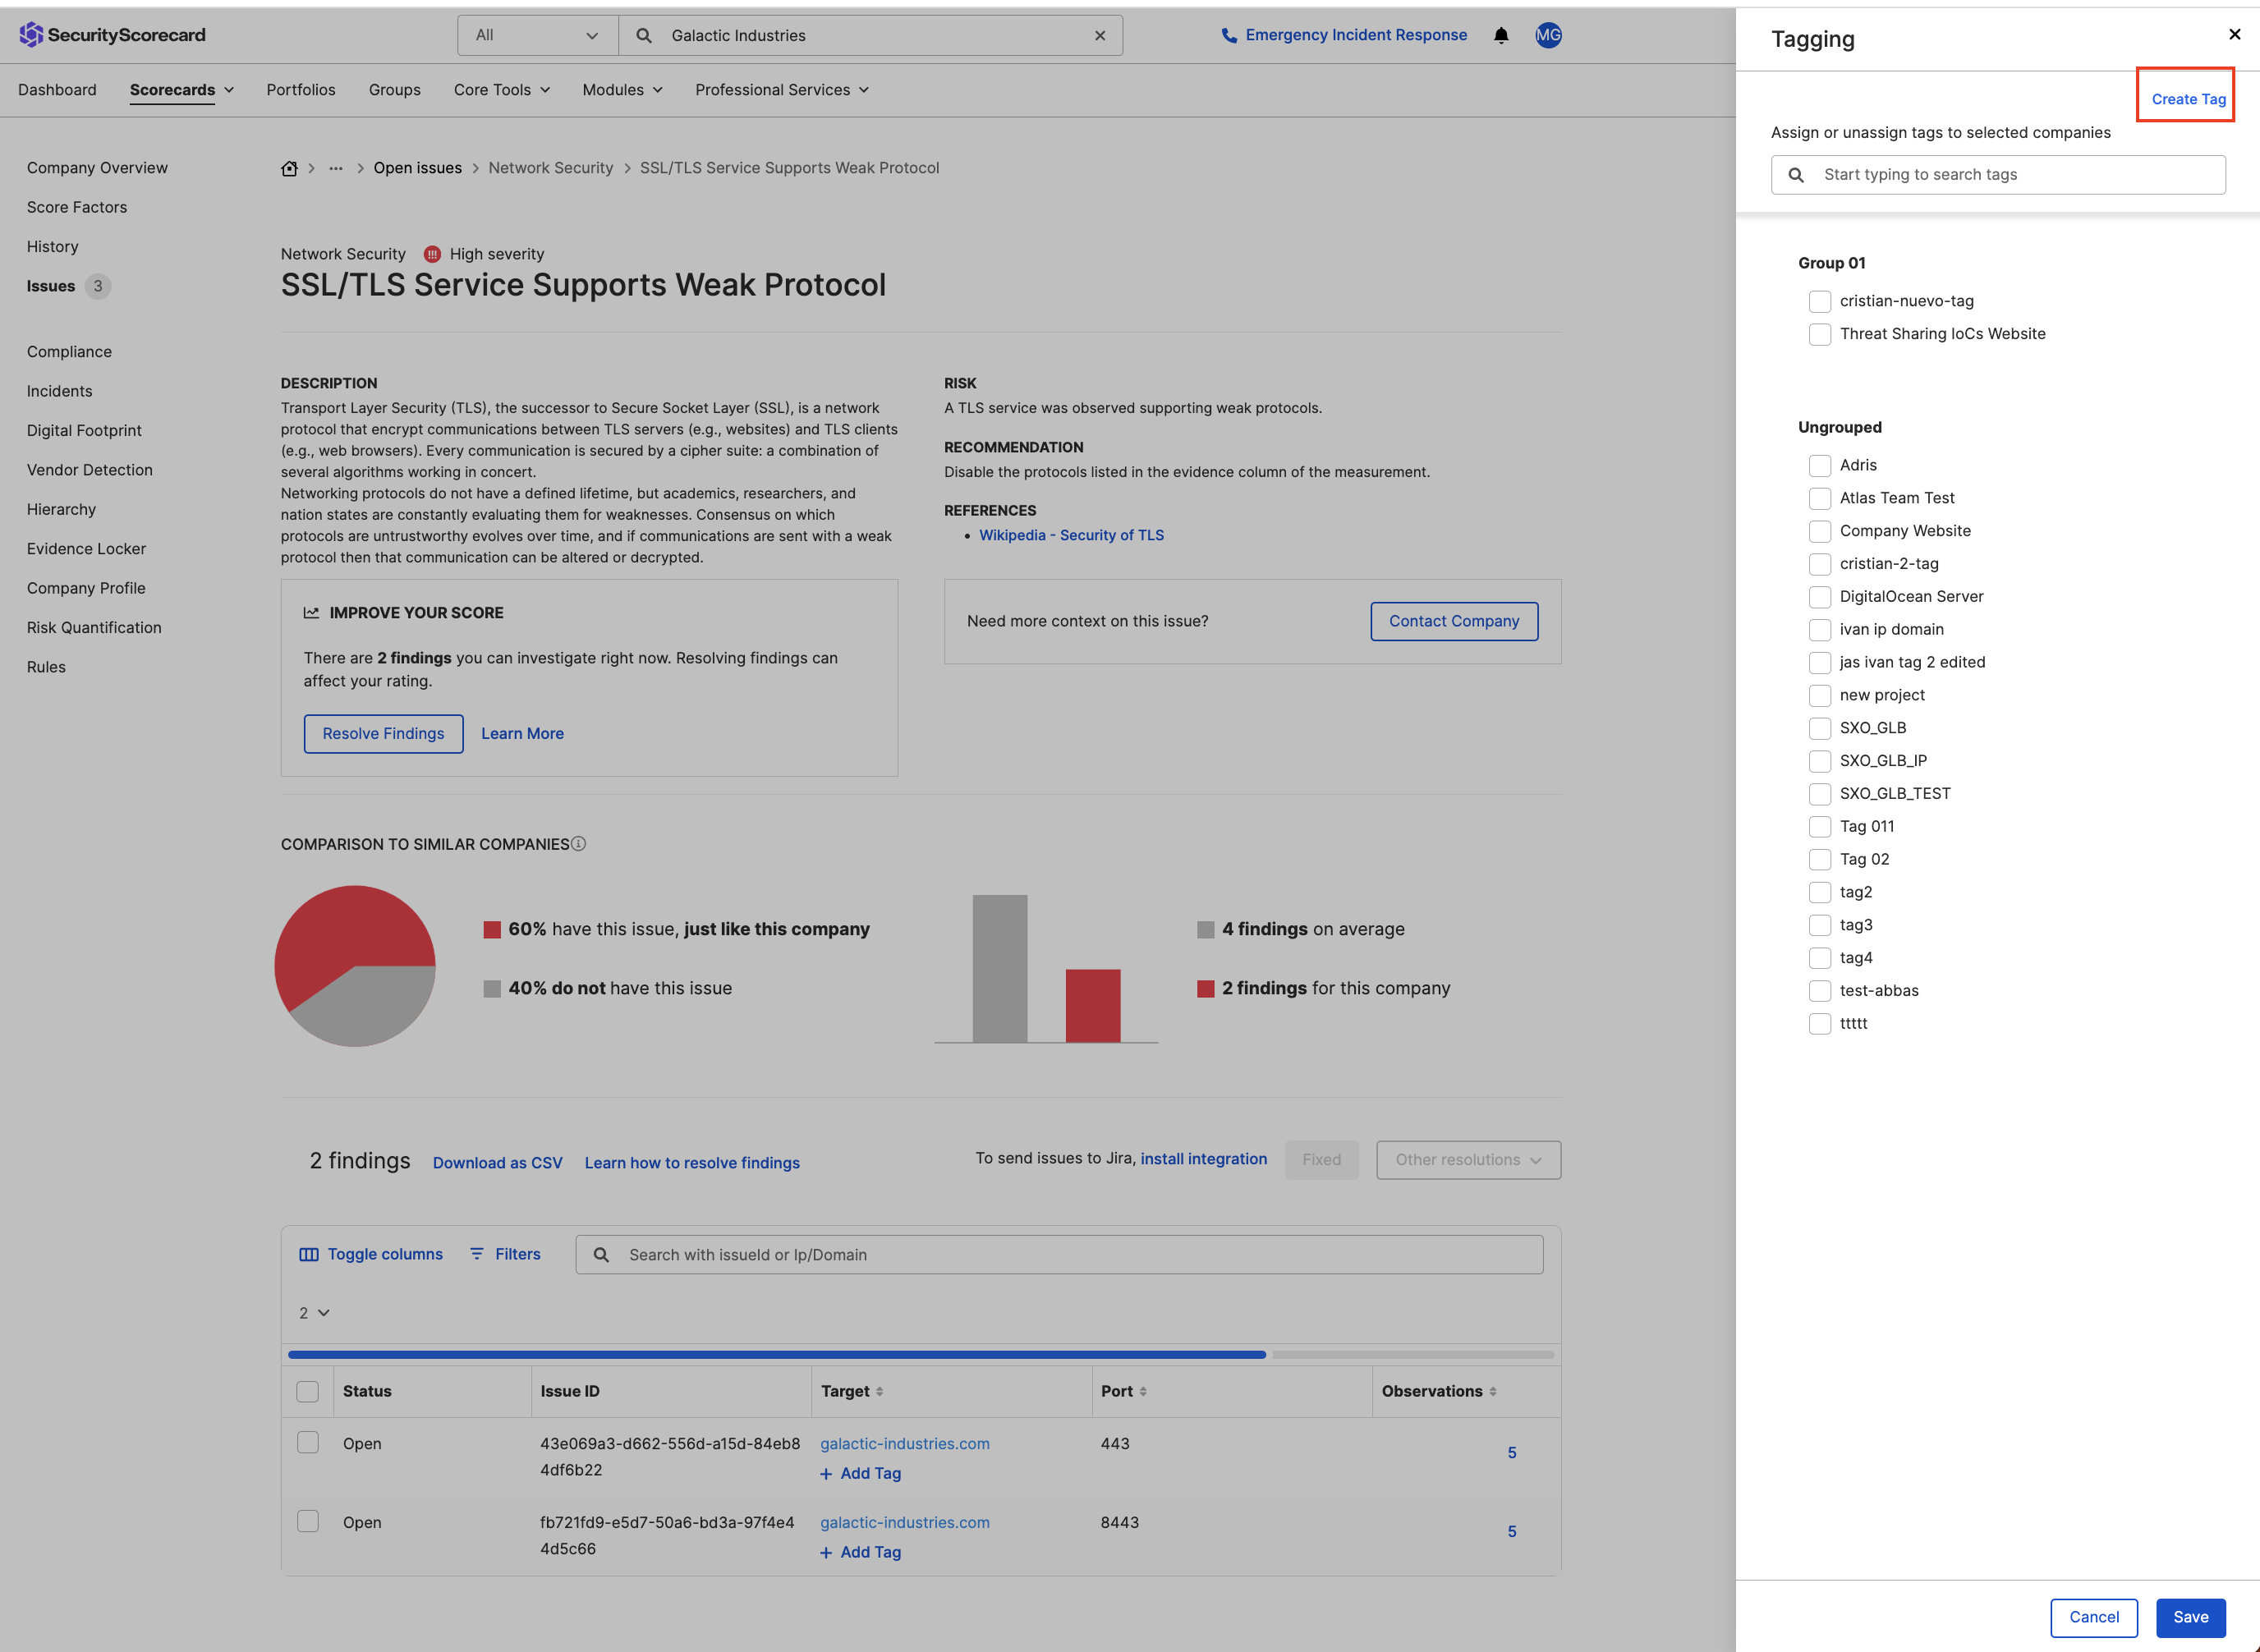The width and height of the screenshot is (2260, 1652).
Task: Open Digital Footprint in sidebar
Action: 84,430
